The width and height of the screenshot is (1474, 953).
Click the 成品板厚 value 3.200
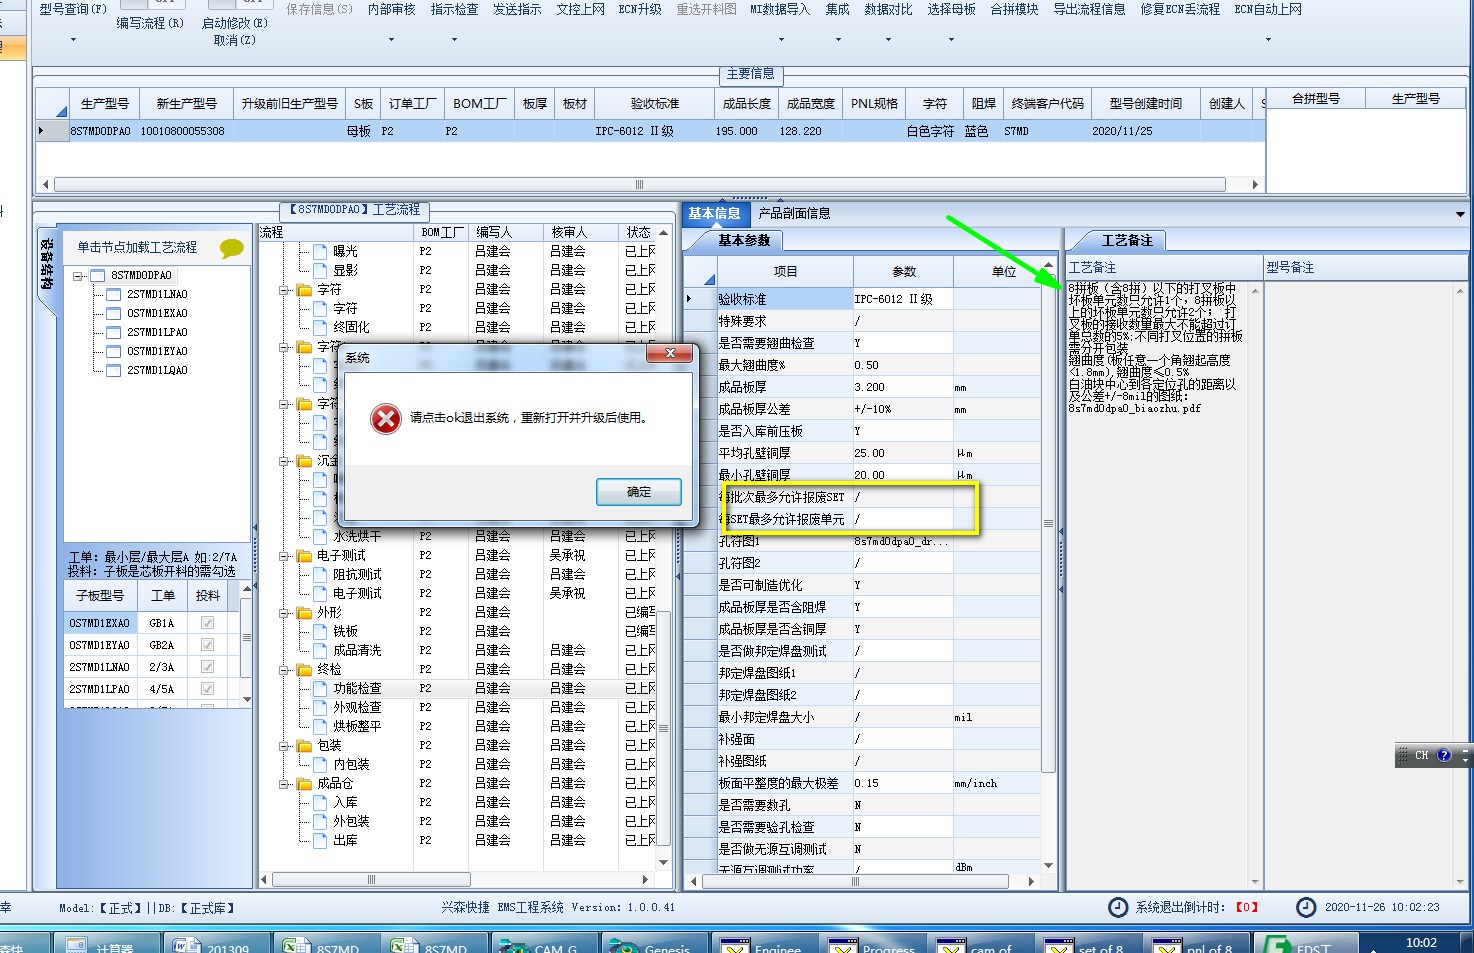(x=902, y=387)
